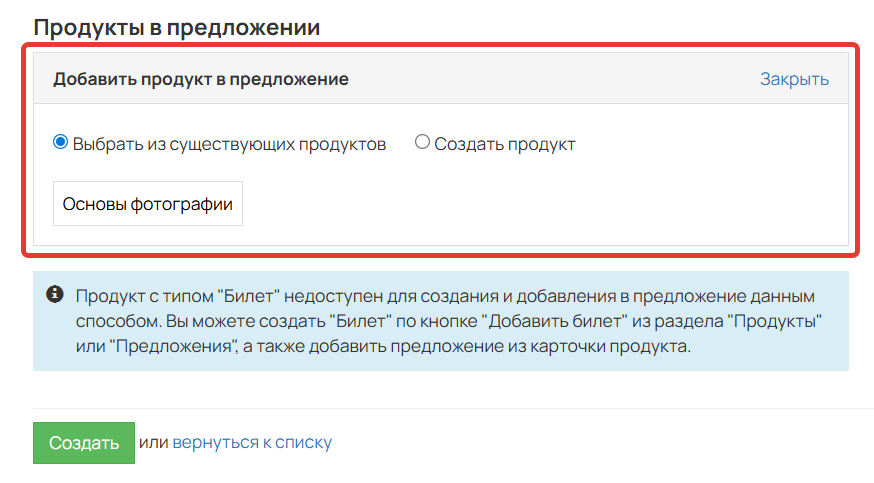Image resolution: width=874 pixels, height=483 pixels.
Task: Click the empty area right of 'Основы фотографии' field
Action: [x=545, y=203]
